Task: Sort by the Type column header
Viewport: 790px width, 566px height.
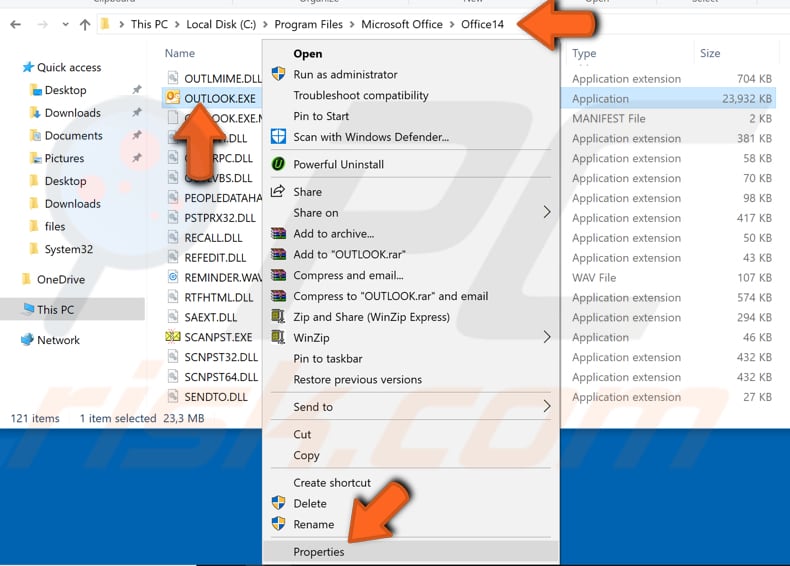Action: (x=584, y=53)
